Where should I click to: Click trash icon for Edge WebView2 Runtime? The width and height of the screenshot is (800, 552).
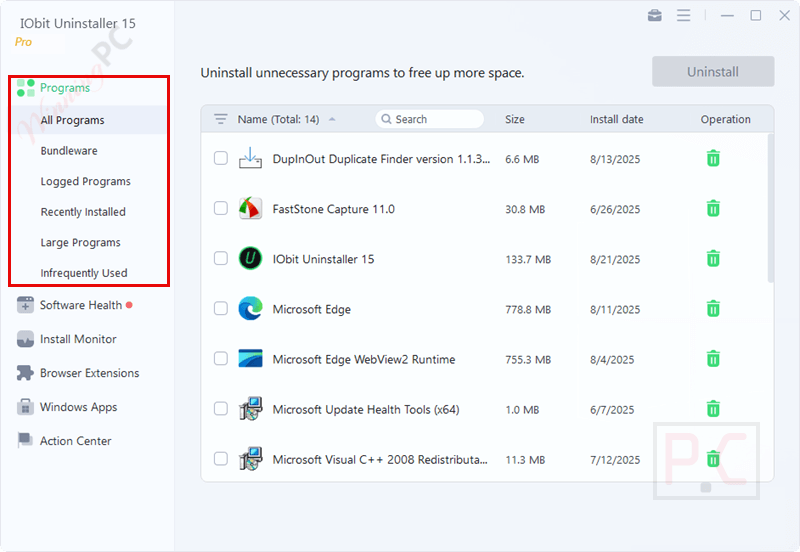click(713, 359)
